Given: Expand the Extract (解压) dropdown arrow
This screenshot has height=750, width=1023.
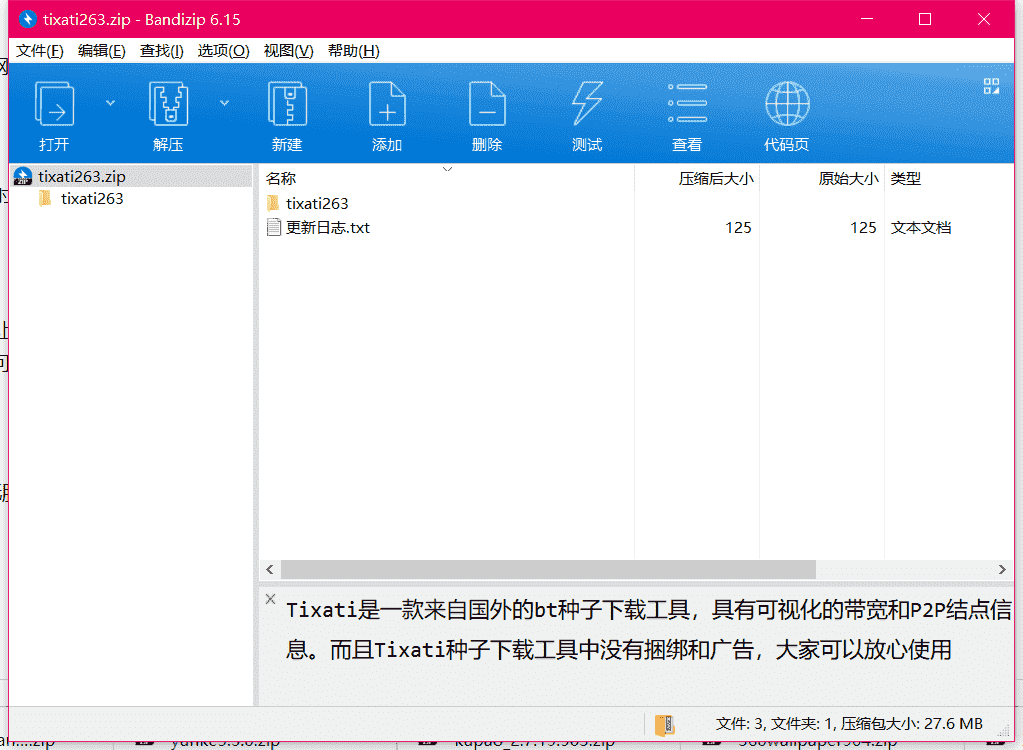Looking at the screenshot, I should pyautogui.click(x=224, y=103).
